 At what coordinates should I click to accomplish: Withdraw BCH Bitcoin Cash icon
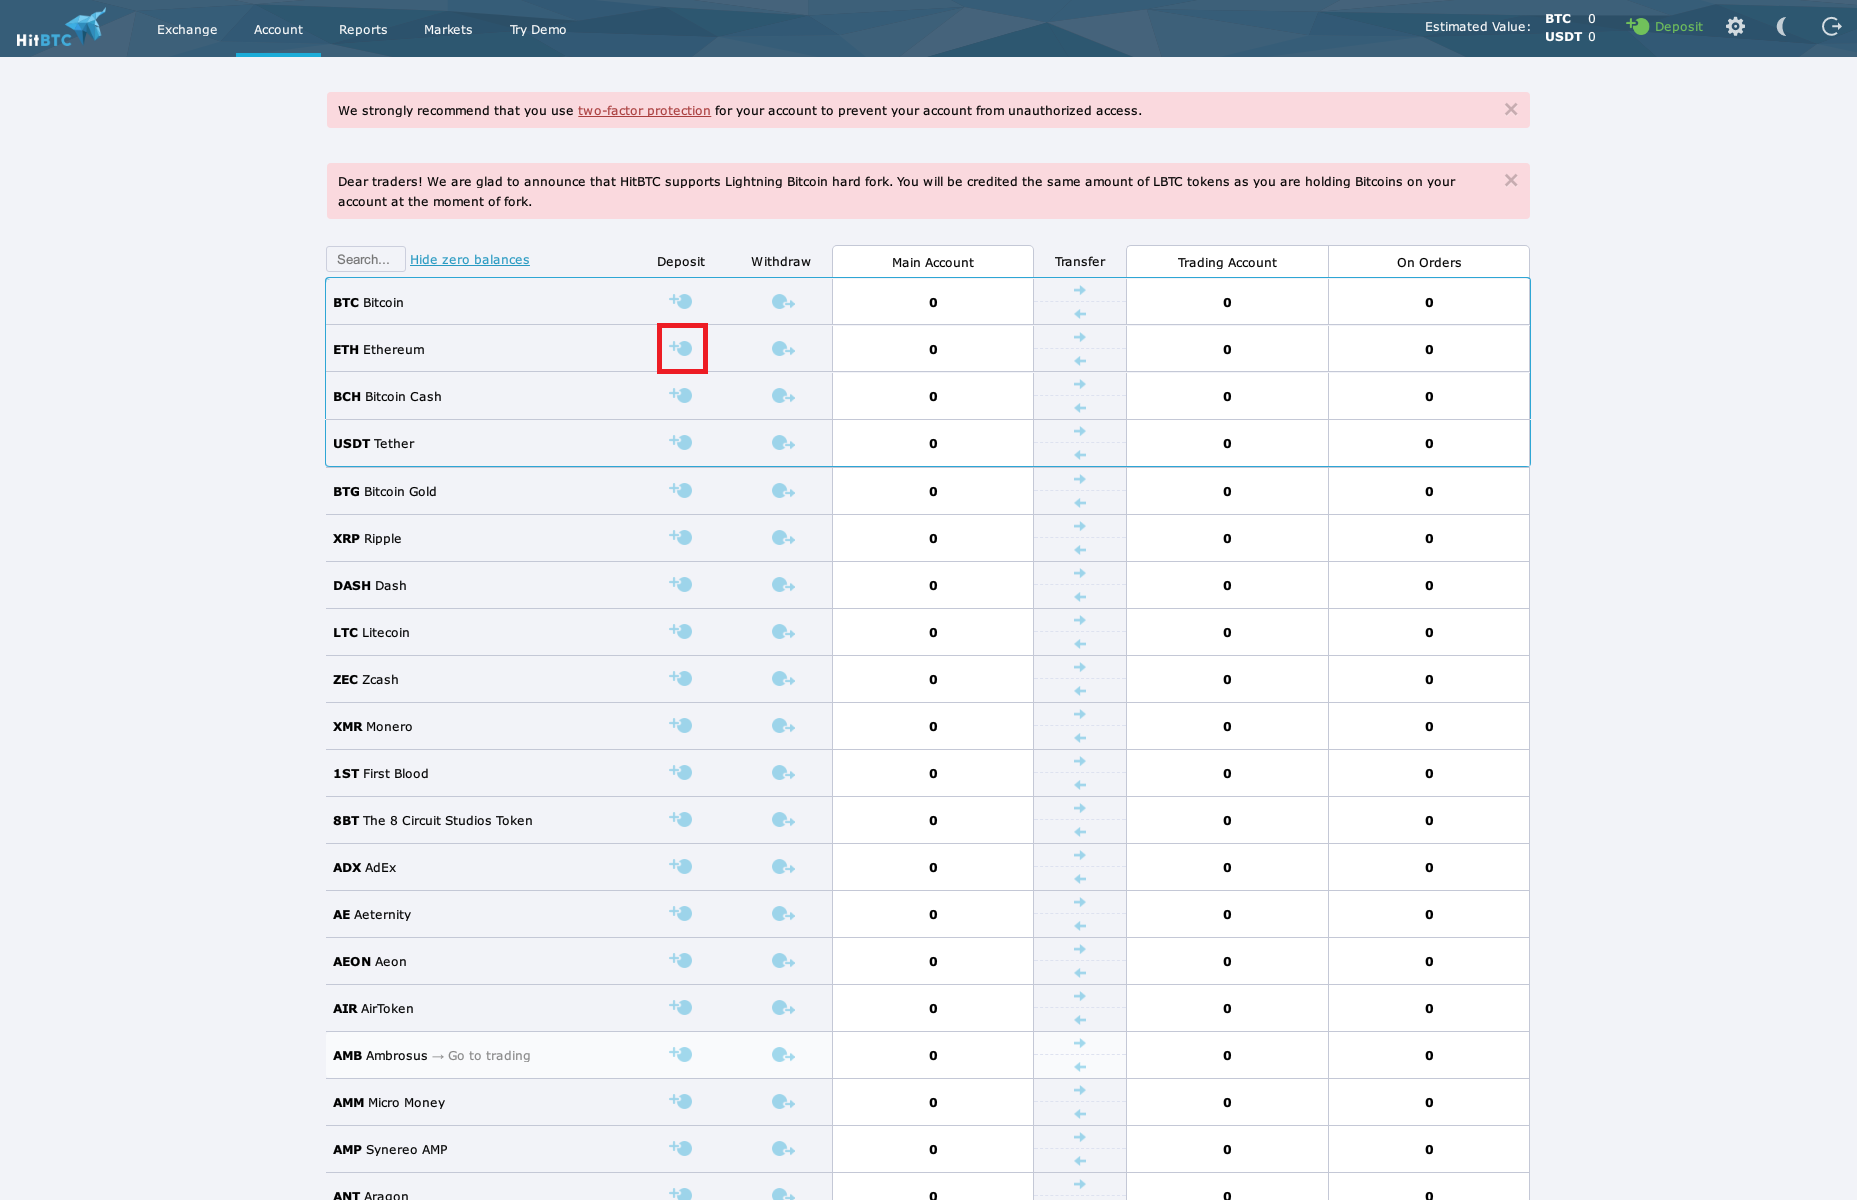[x=783, y=396]
